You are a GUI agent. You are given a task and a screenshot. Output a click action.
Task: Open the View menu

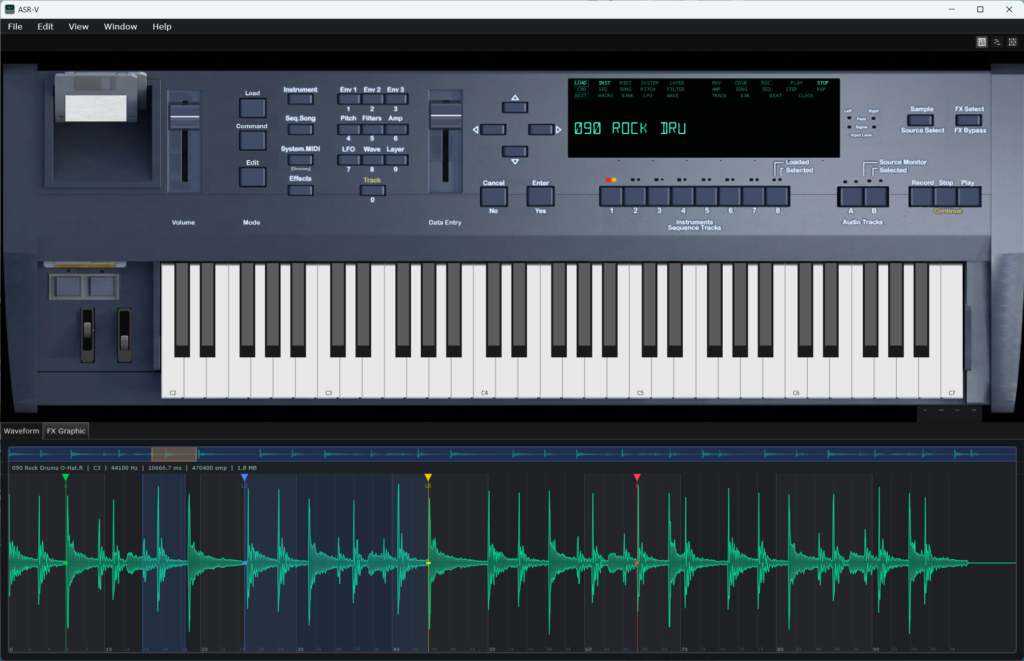tap(78, 27)
